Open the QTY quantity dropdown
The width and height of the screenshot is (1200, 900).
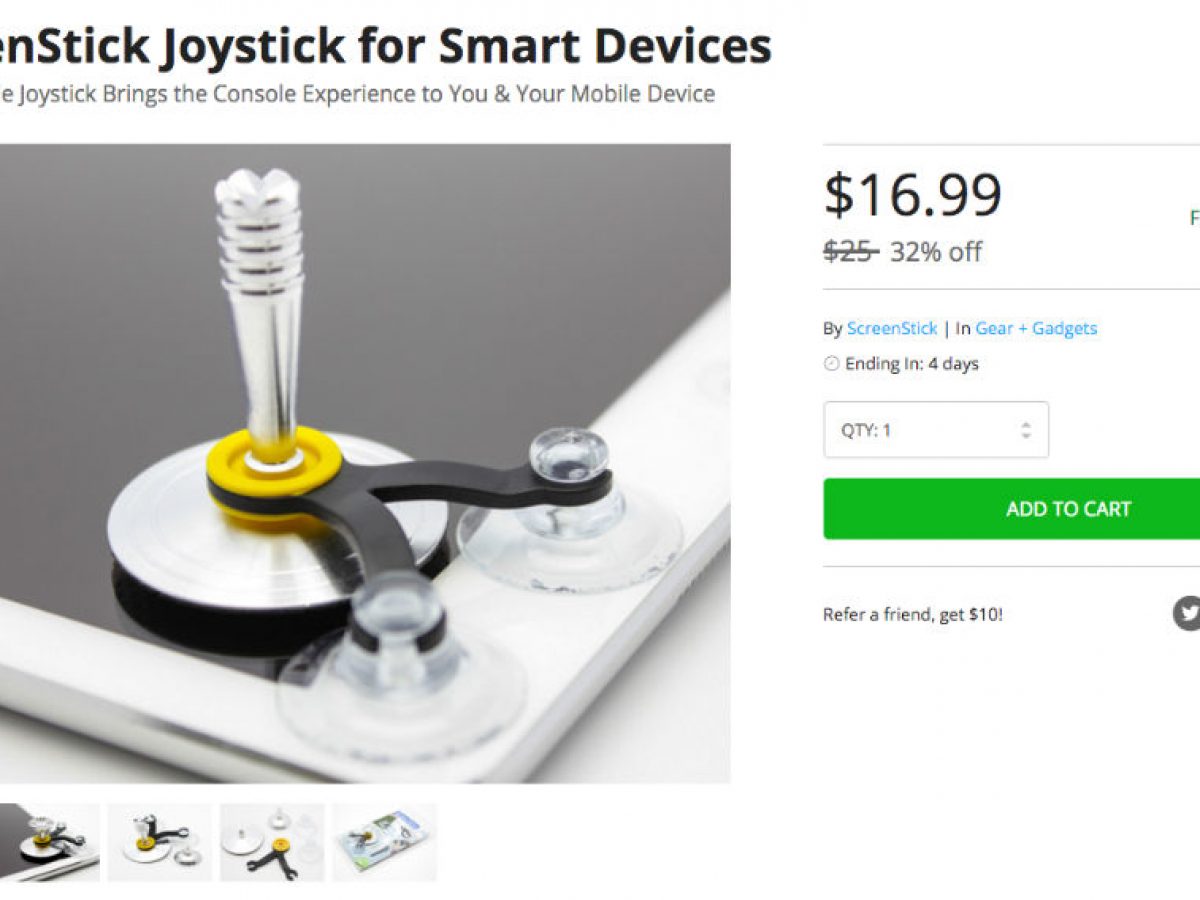(x=936, y=430)
